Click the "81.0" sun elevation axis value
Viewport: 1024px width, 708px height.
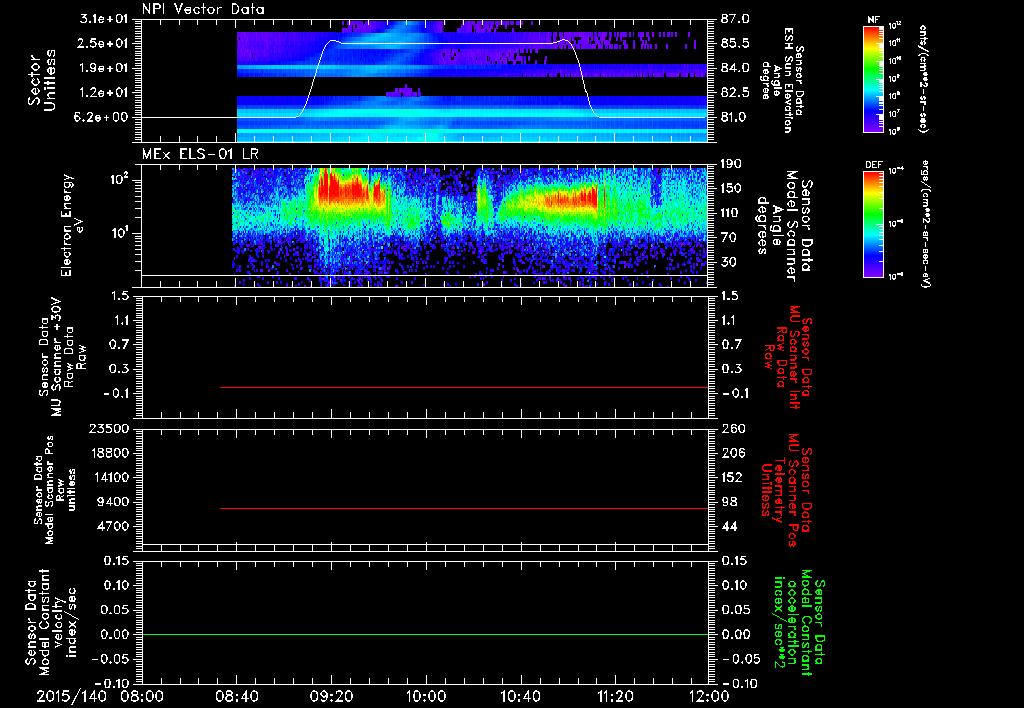735,118
